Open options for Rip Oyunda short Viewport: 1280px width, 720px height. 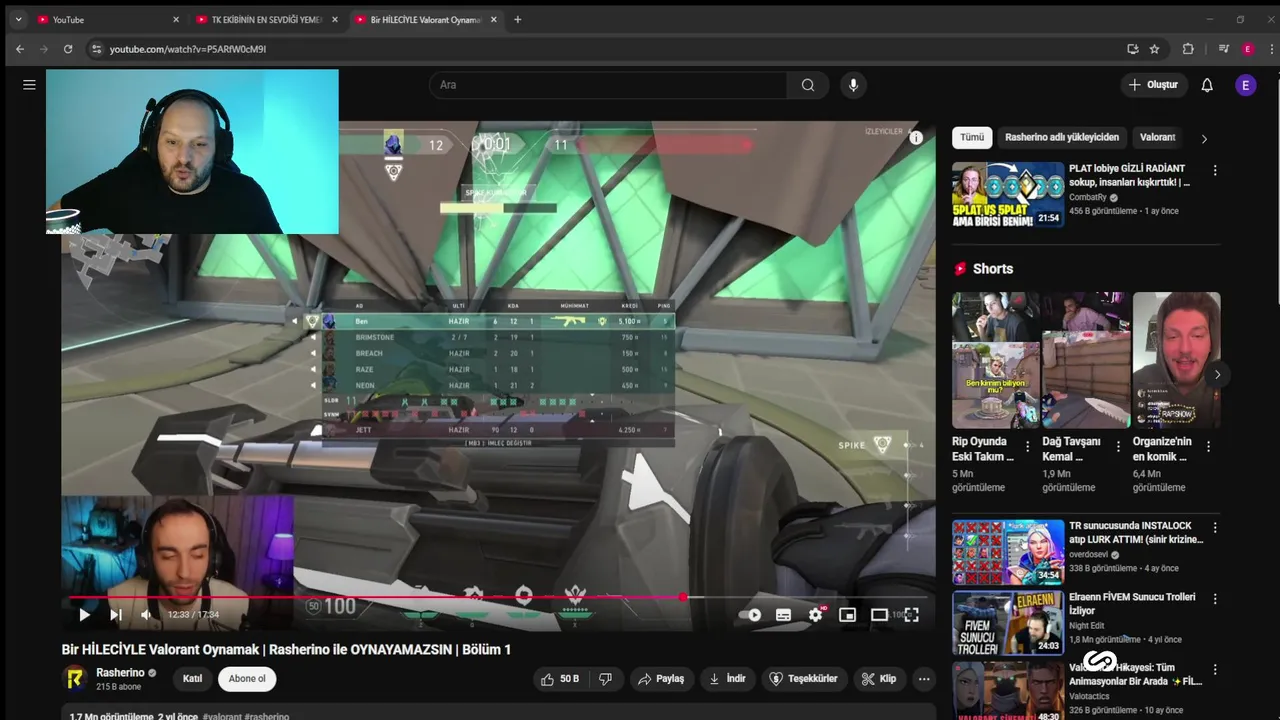click(x=1027, y=447)
